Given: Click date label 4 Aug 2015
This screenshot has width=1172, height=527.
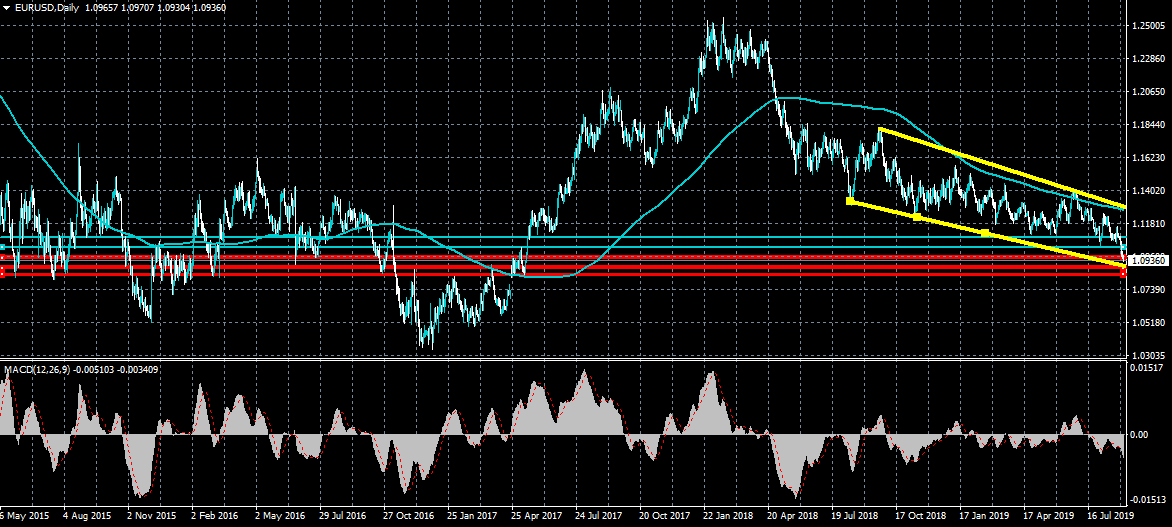Looking at the screenshot, I should [x=87, y=516].
